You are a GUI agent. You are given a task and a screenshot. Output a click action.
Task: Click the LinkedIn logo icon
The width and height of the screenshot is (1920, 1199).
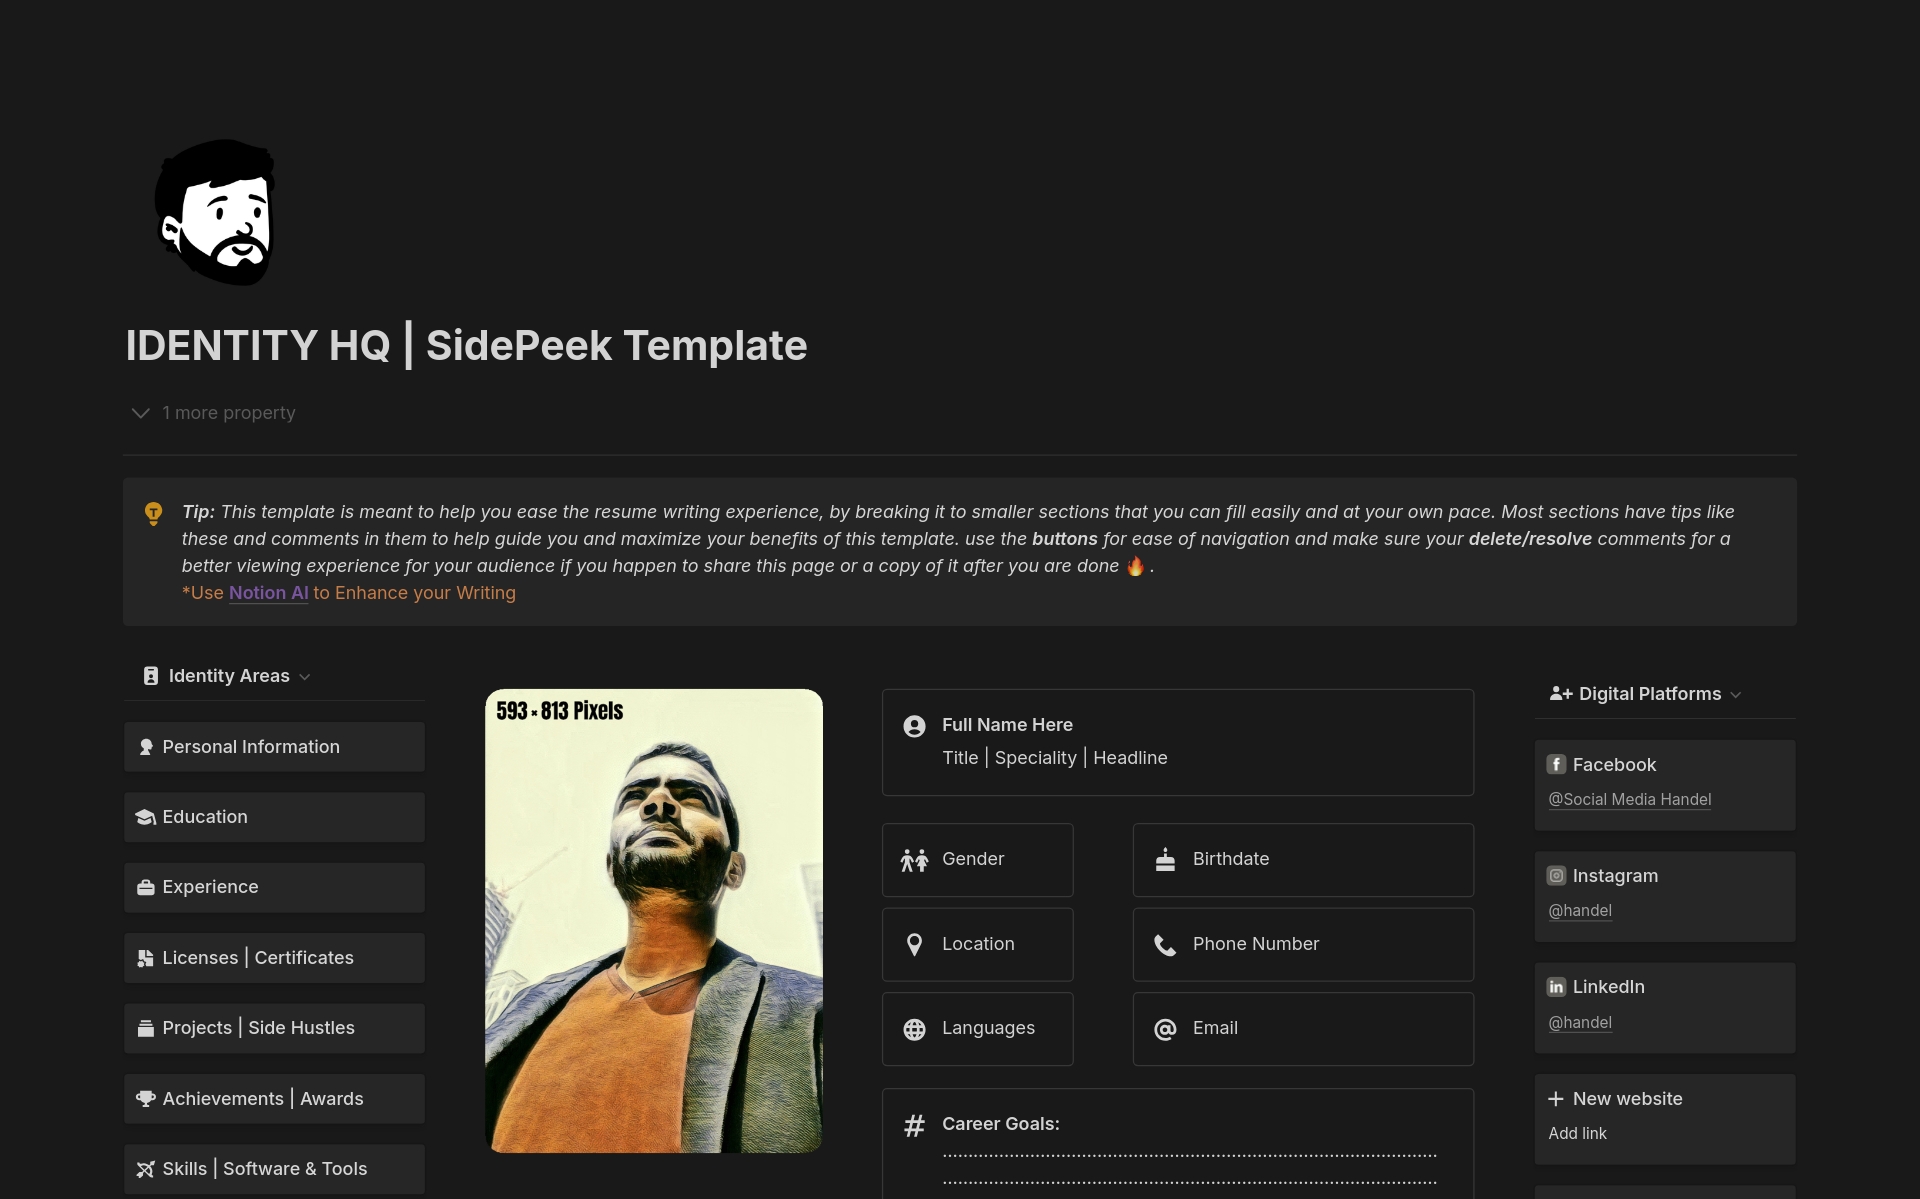1556,987
